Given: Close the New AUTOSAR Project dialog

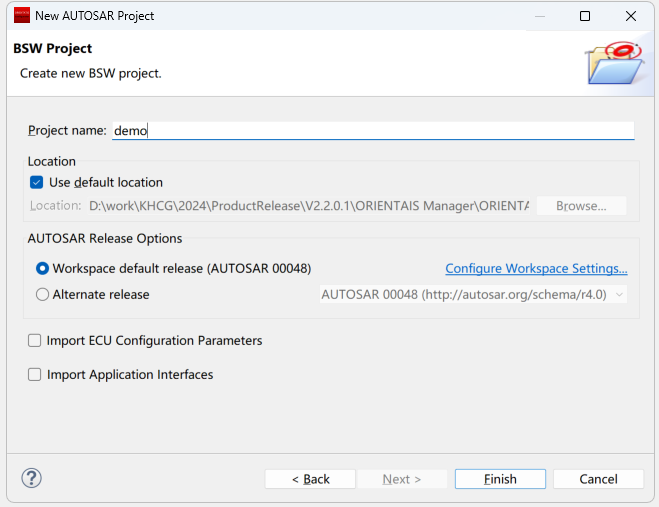Looking at the screenshot, I should coord(631,16).
